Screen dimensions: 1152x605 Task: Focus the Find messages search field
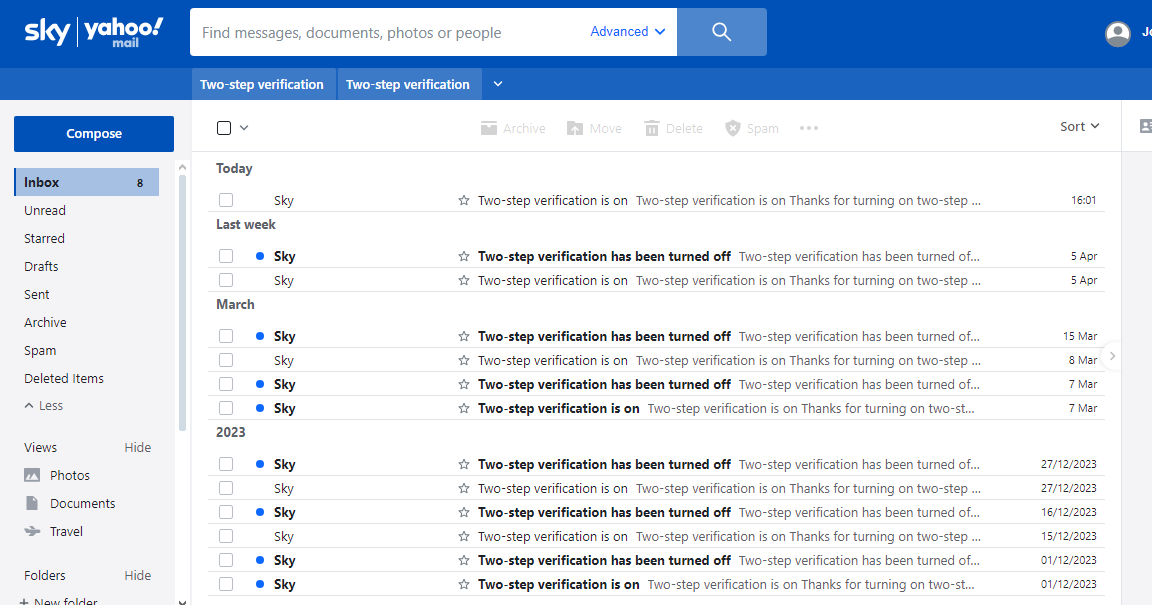[x=389, y=32]
